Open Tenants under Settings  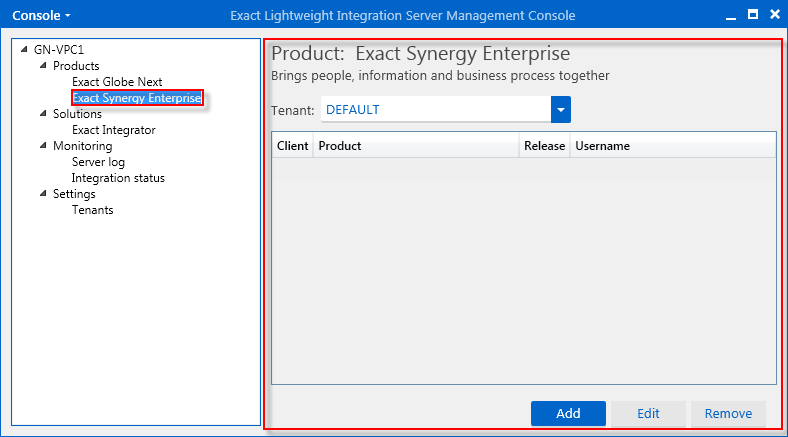point(92,210)
